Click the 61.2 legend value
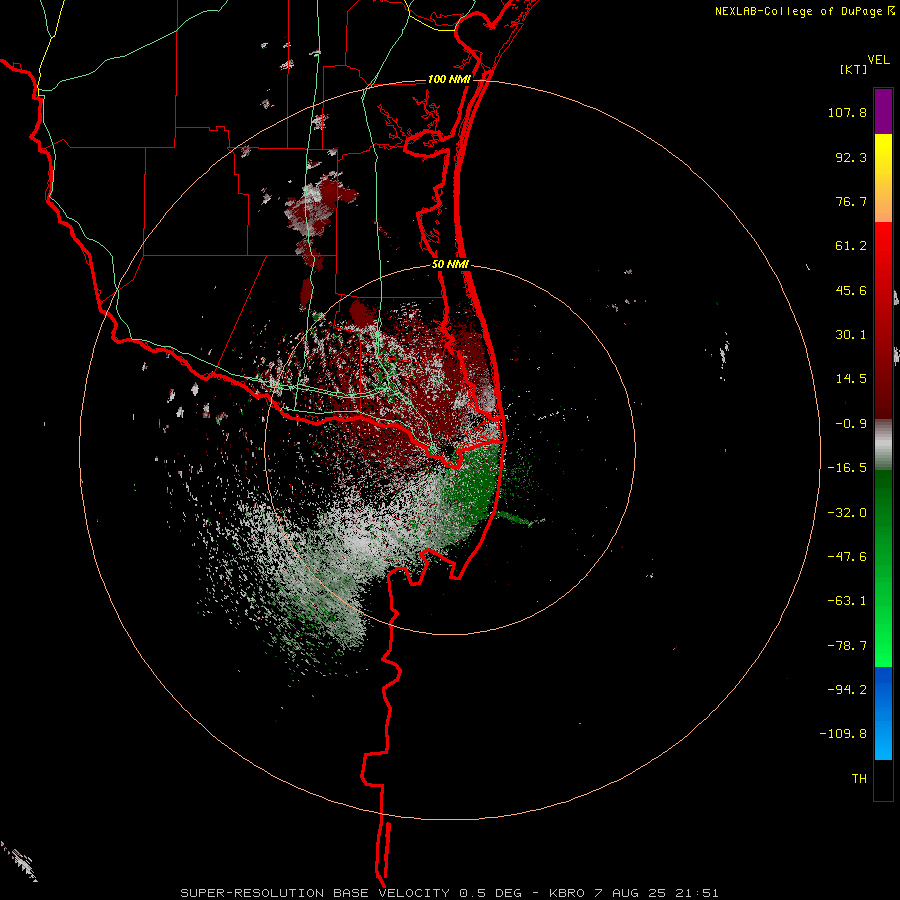 (851, 246)
